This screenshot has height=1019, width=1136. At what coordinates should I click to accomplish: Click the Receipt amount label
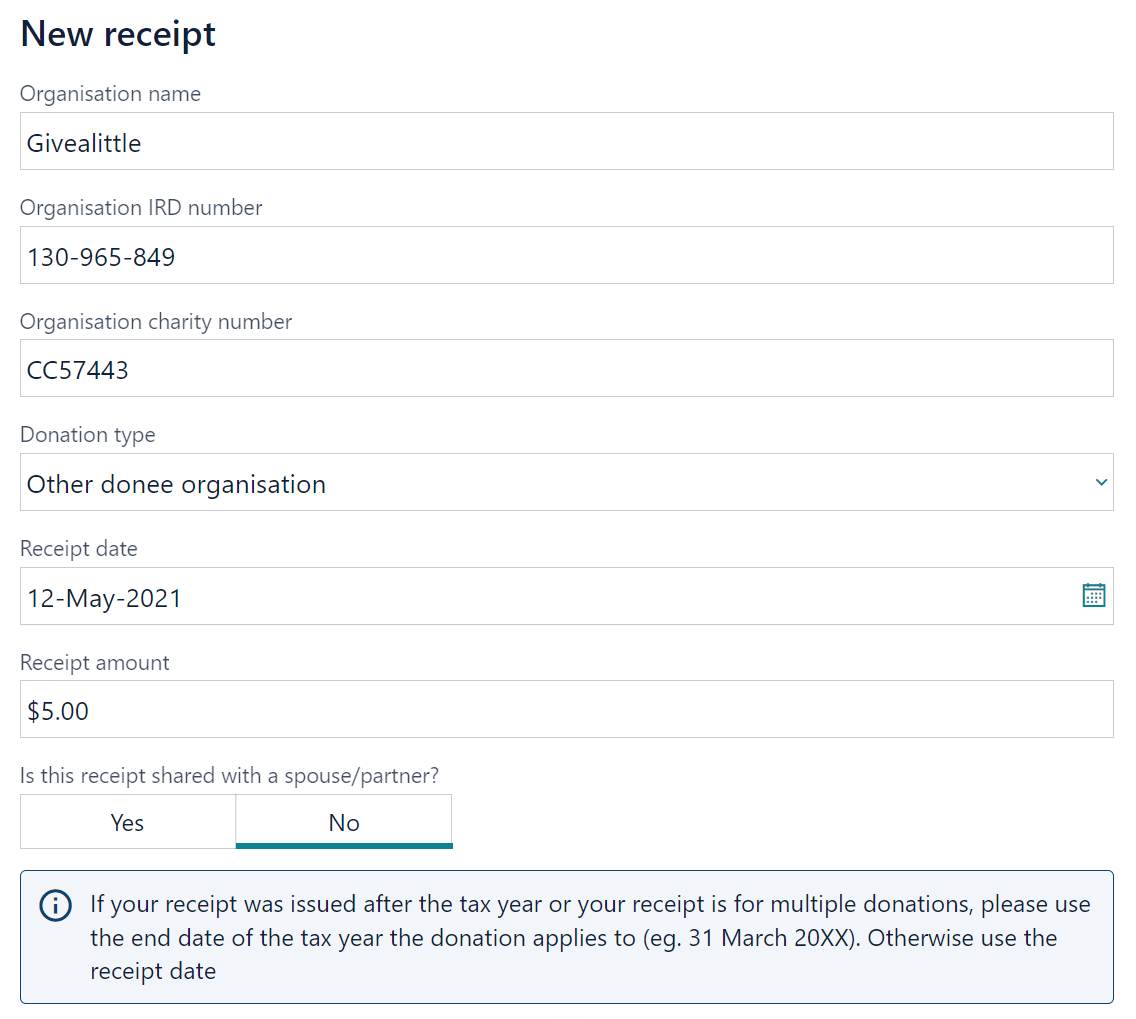[x=95, y=663]
